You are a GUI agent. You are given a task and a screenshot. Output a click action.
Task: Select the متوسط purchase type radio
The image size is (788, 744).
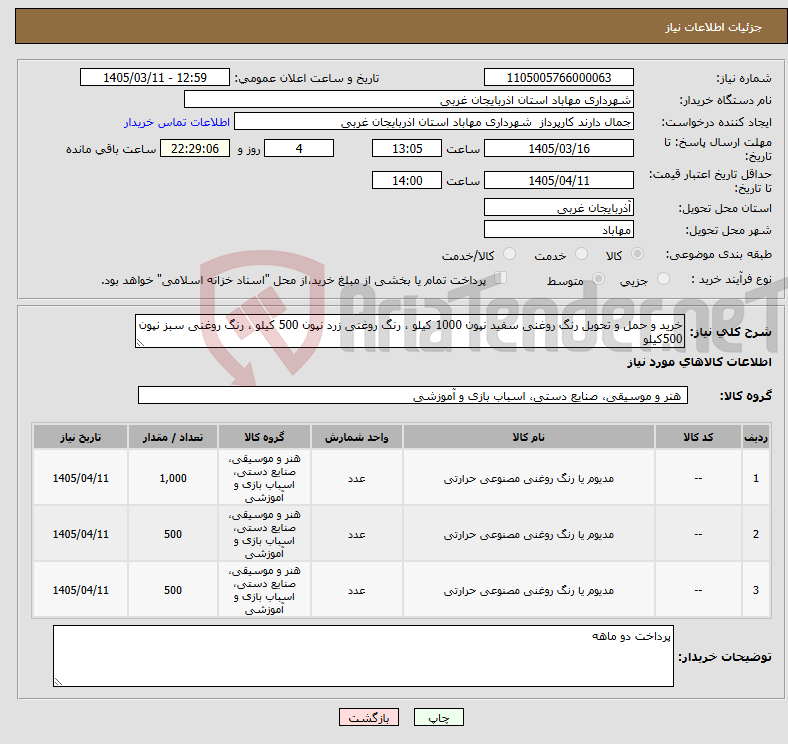pos(598,278)
